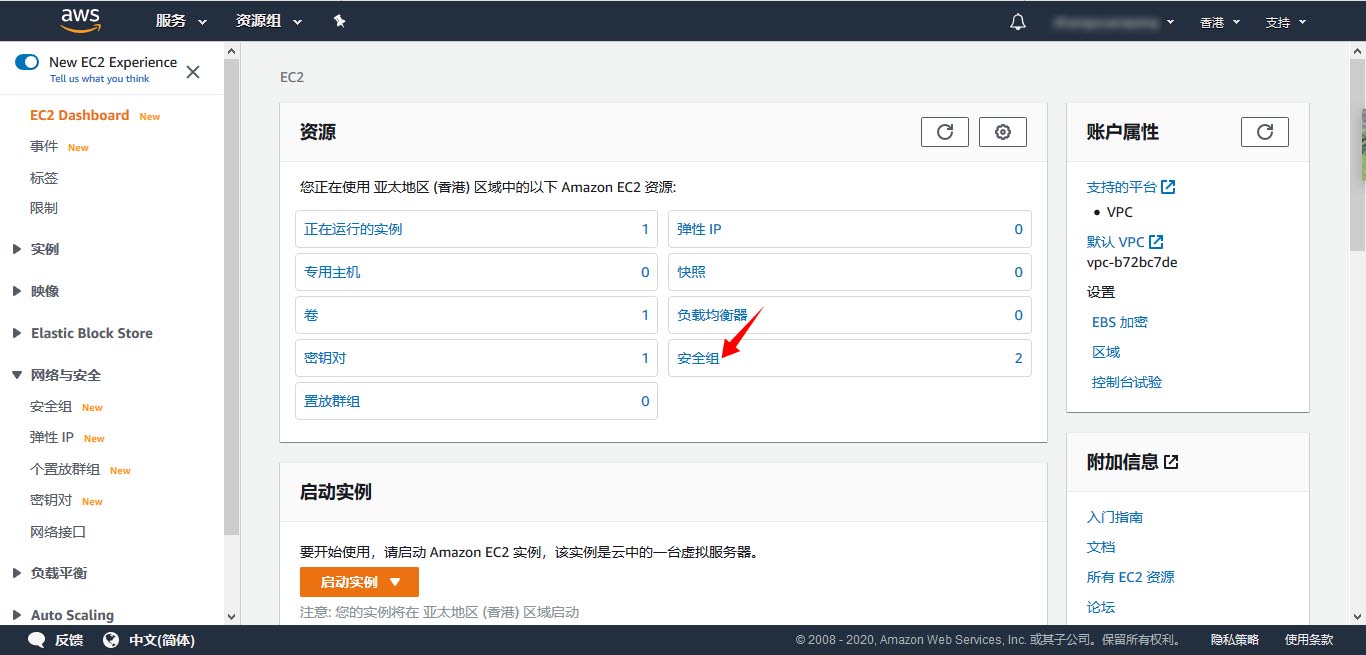Open 专用主机 resource link
The height and width of the screenshot is (655, 1366).
coord(332,272)
